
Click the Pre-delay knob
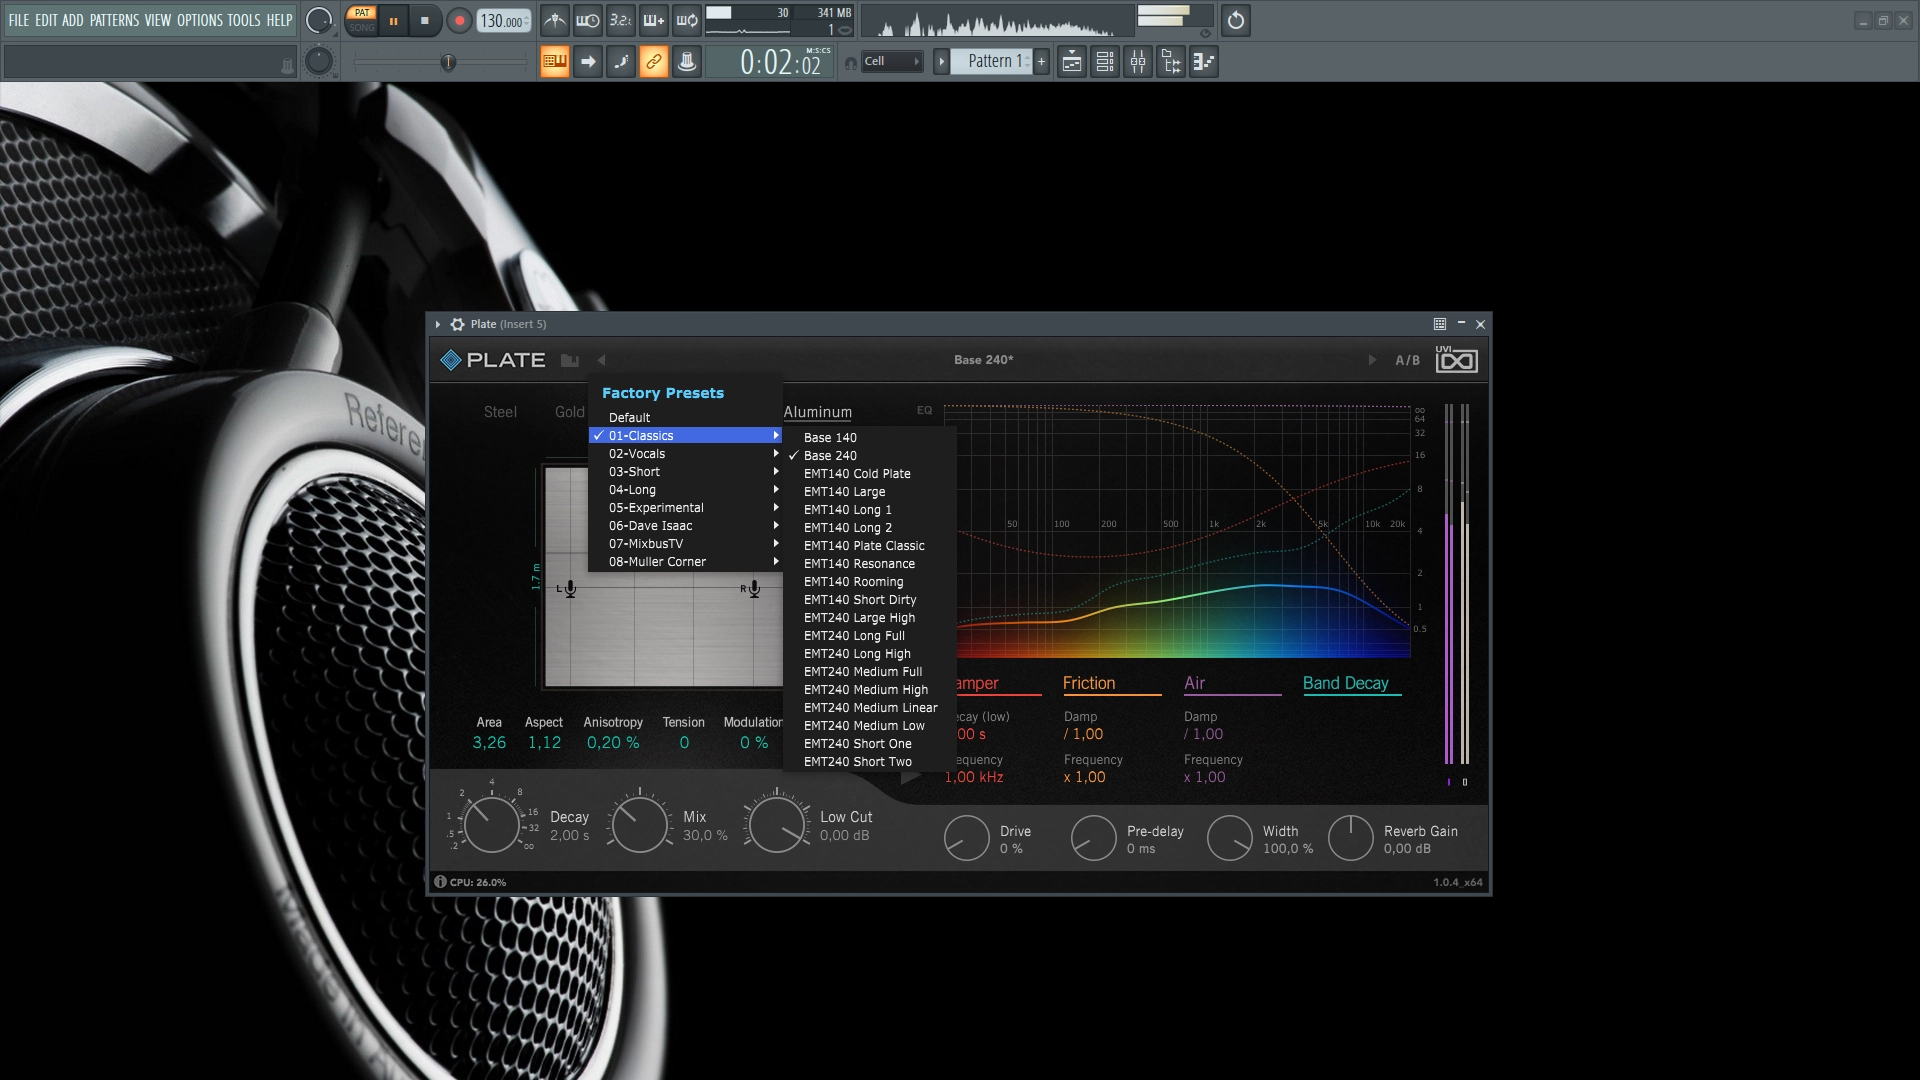[1093, 838]
